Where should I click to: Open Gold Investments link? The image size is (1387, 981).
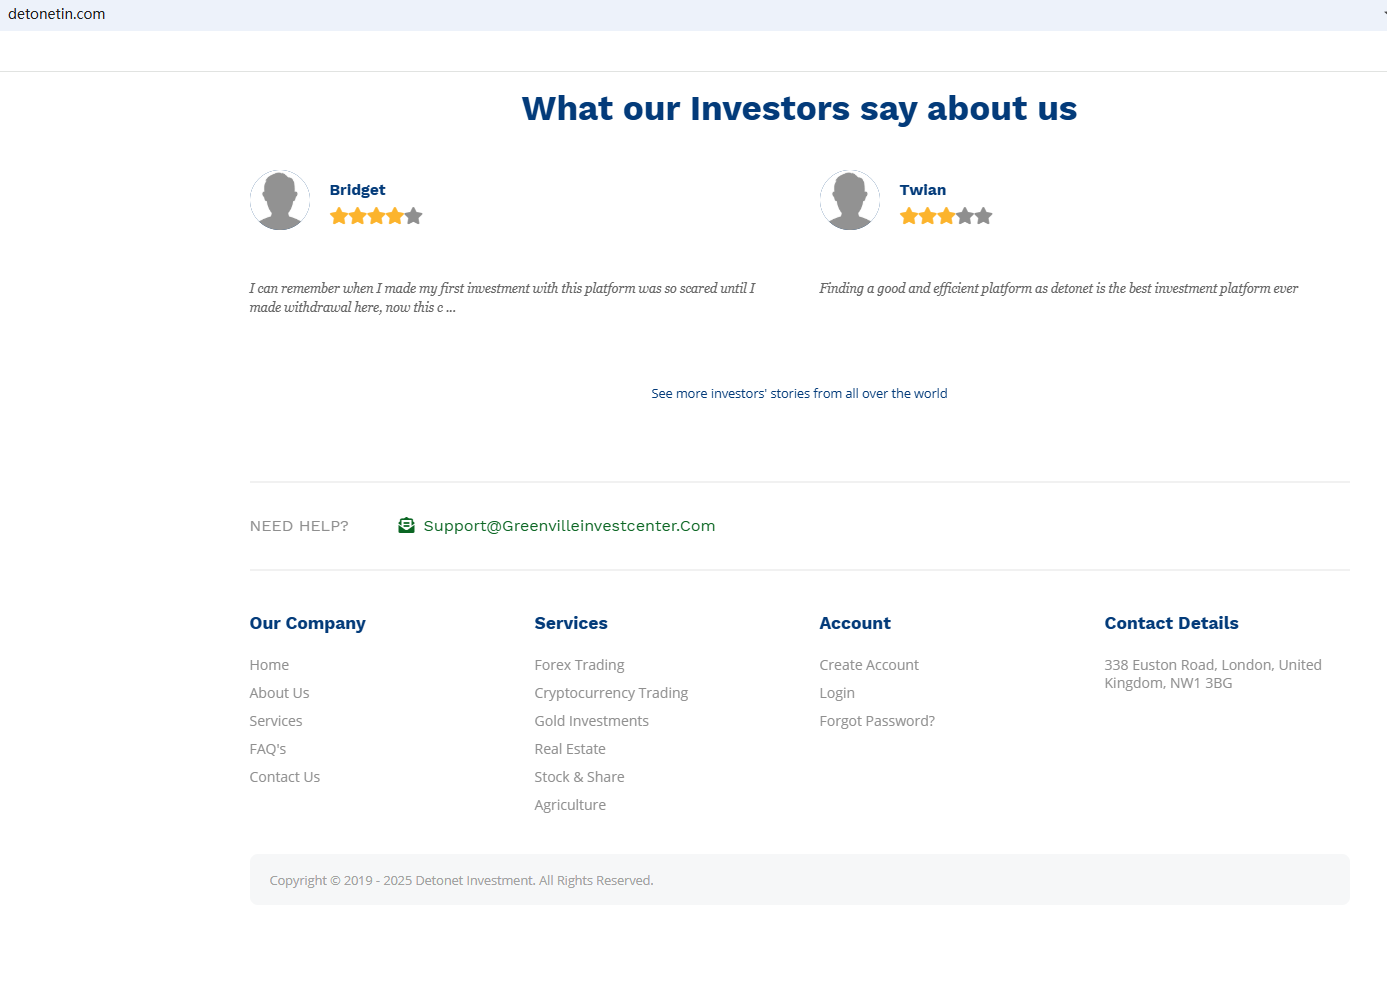click(591, 721)
